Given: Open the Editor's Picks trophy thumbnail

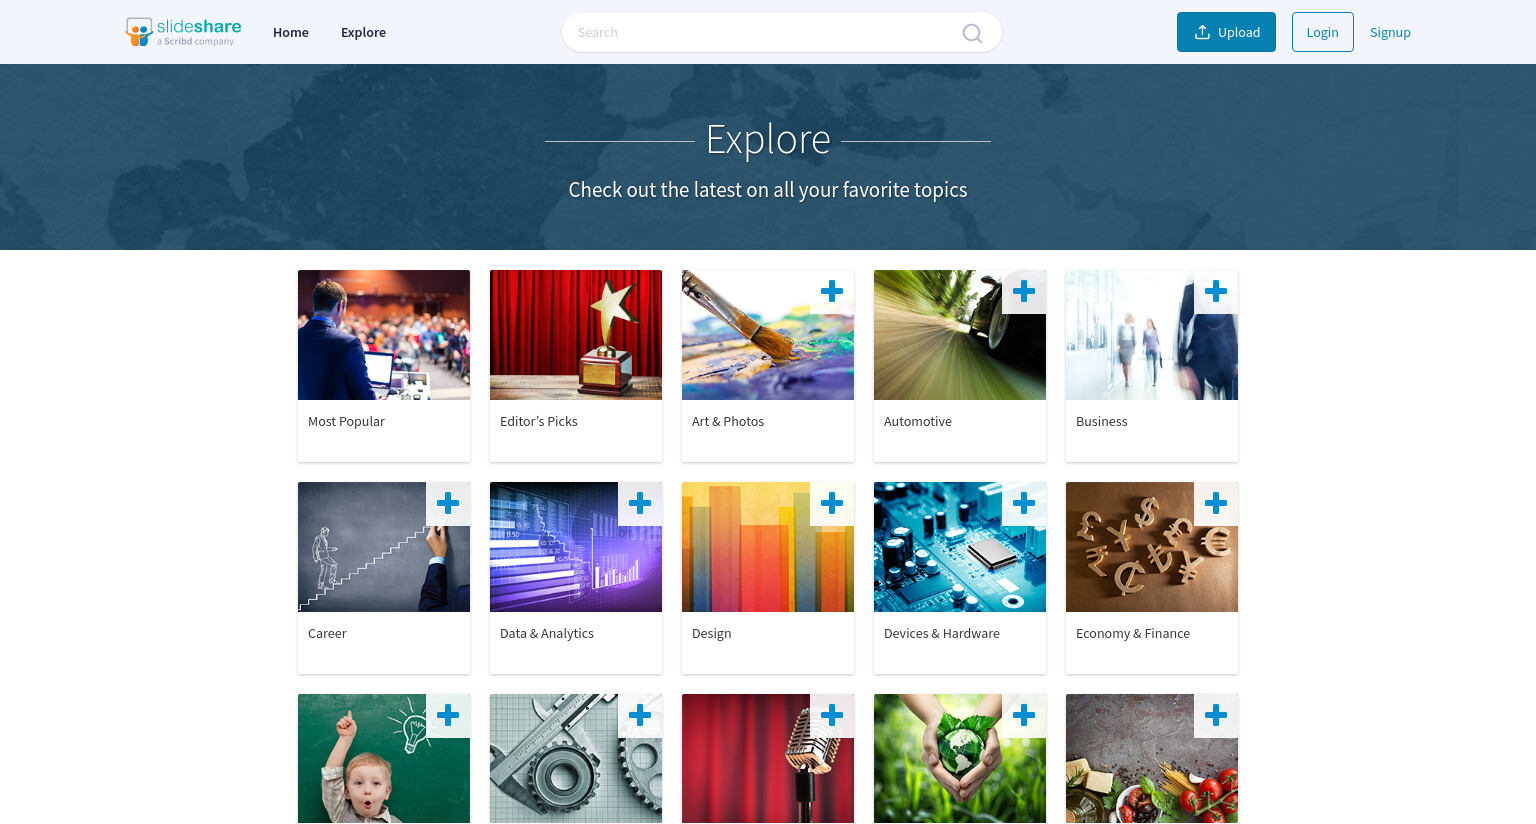Looking at the screenshot, I should pyautogui.click(x=576, y=335).
